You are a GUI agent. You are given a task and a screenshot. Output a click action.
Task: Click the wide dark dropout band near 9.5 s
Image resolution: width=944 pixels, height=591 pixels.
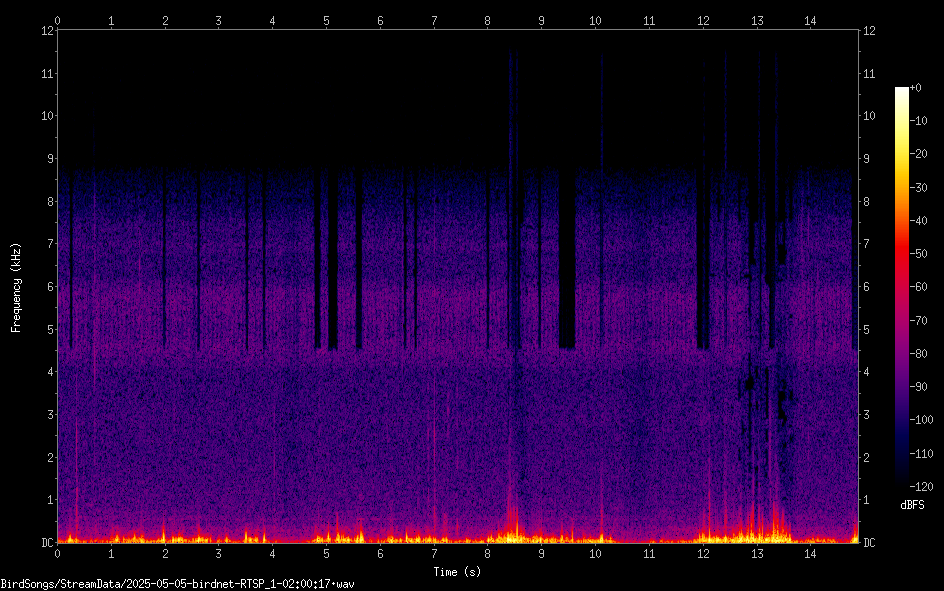pyautogui.click(x=567, y=259)
